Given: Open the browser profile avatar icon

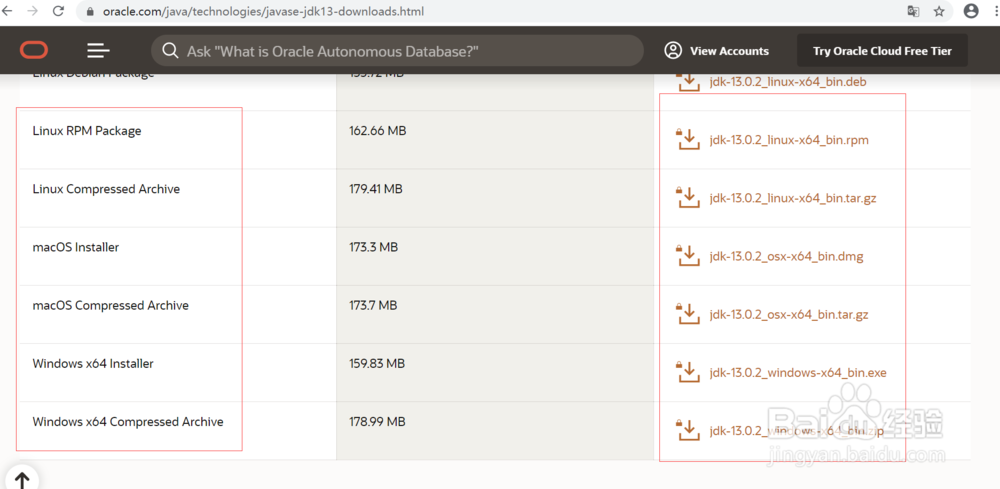Looking at the screenshot, I should coord(971,11).
